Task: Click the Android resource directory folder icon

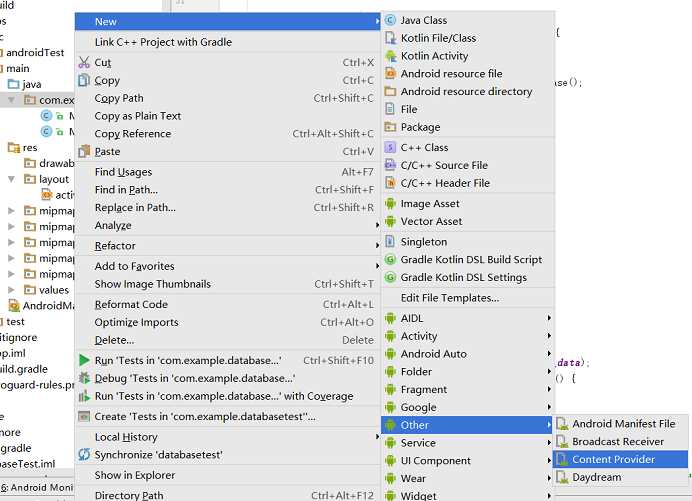Action: point(390,91)
